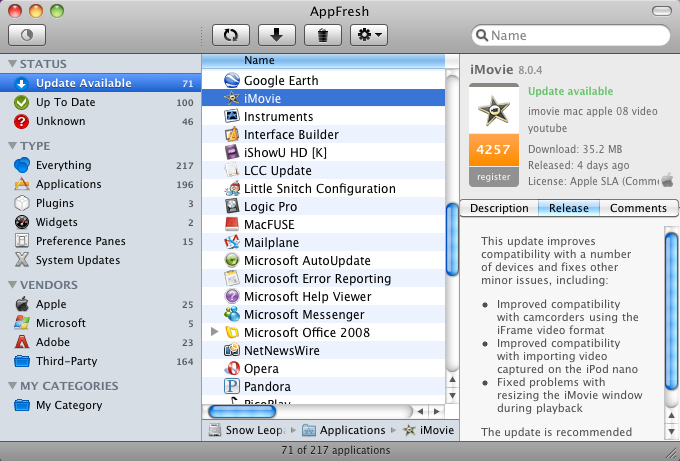680x461 pixels.
Task: Click Applications folder in path bar
Action: click(x=344, y=430)
